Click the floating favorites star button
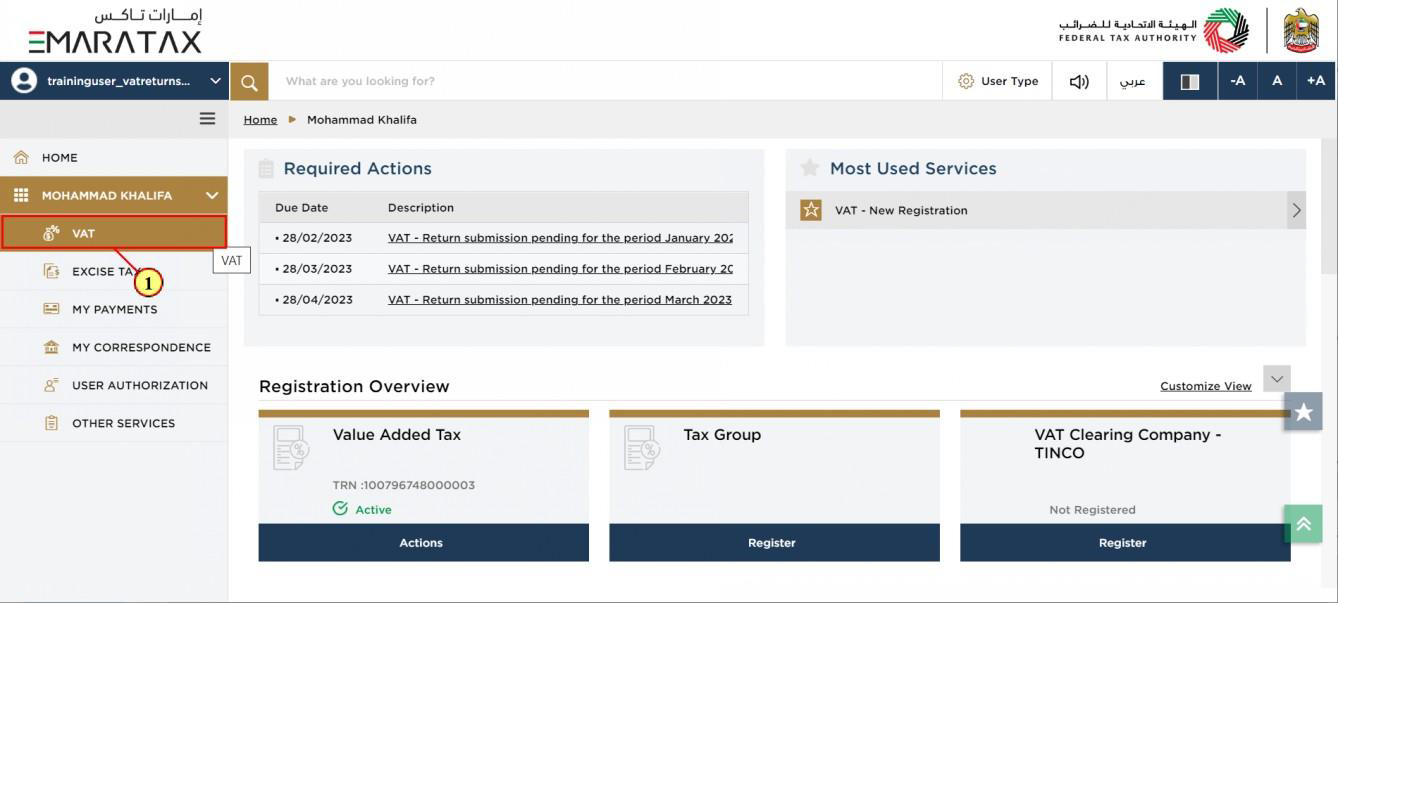 (1303, 411)
